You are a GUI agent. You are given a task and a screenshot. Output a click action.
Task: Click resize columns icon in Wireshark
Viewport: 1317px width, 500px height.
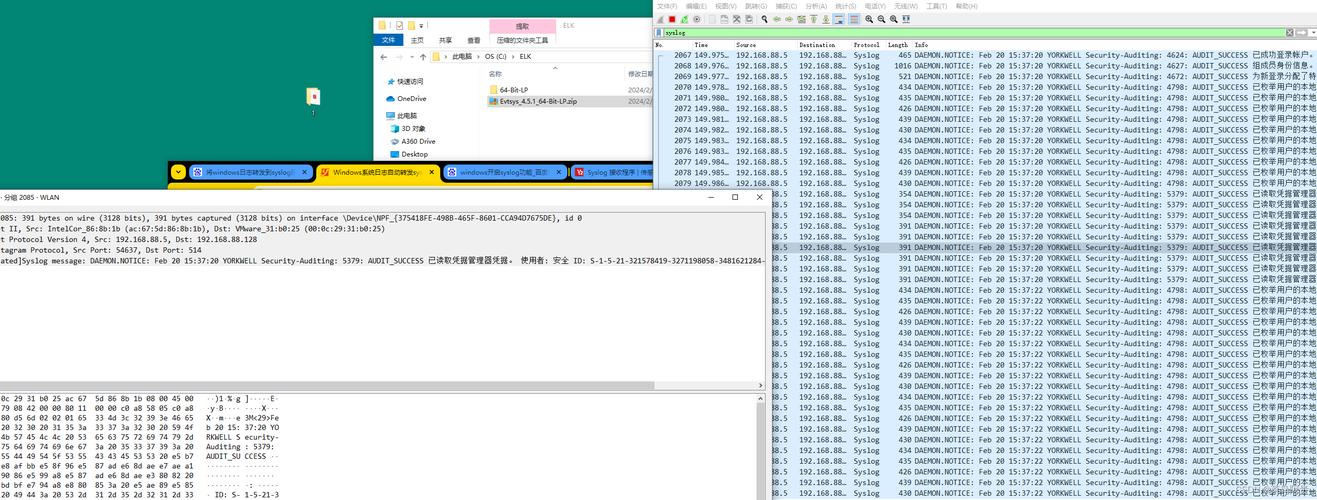(905, 19)
